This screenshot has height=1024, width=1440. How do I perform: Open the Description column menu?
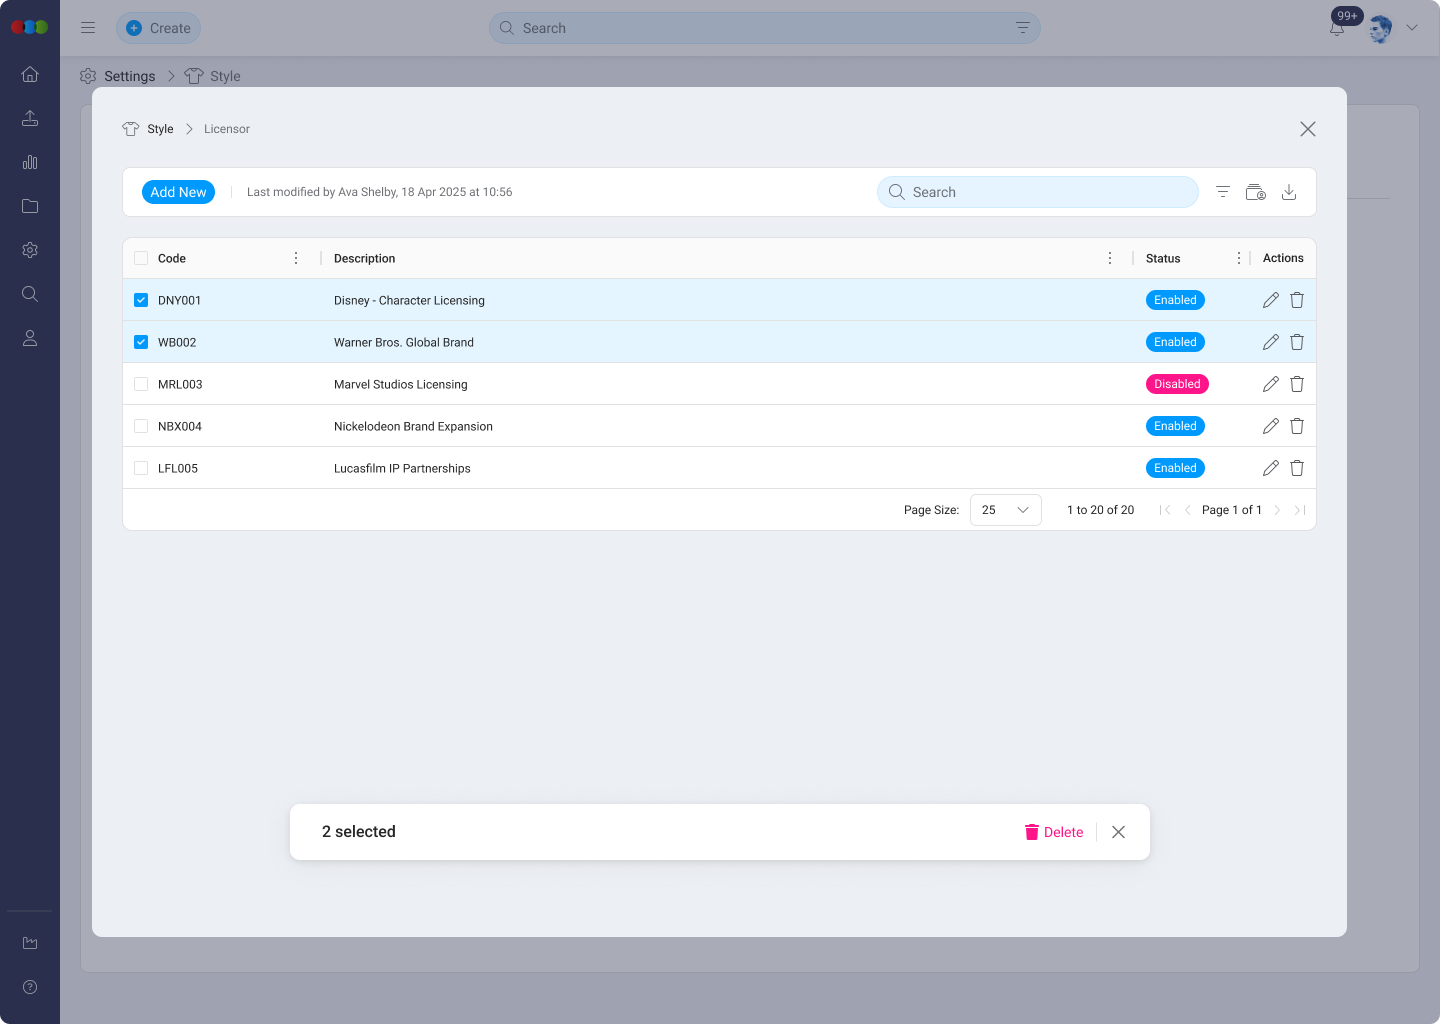click(1110, 258)
